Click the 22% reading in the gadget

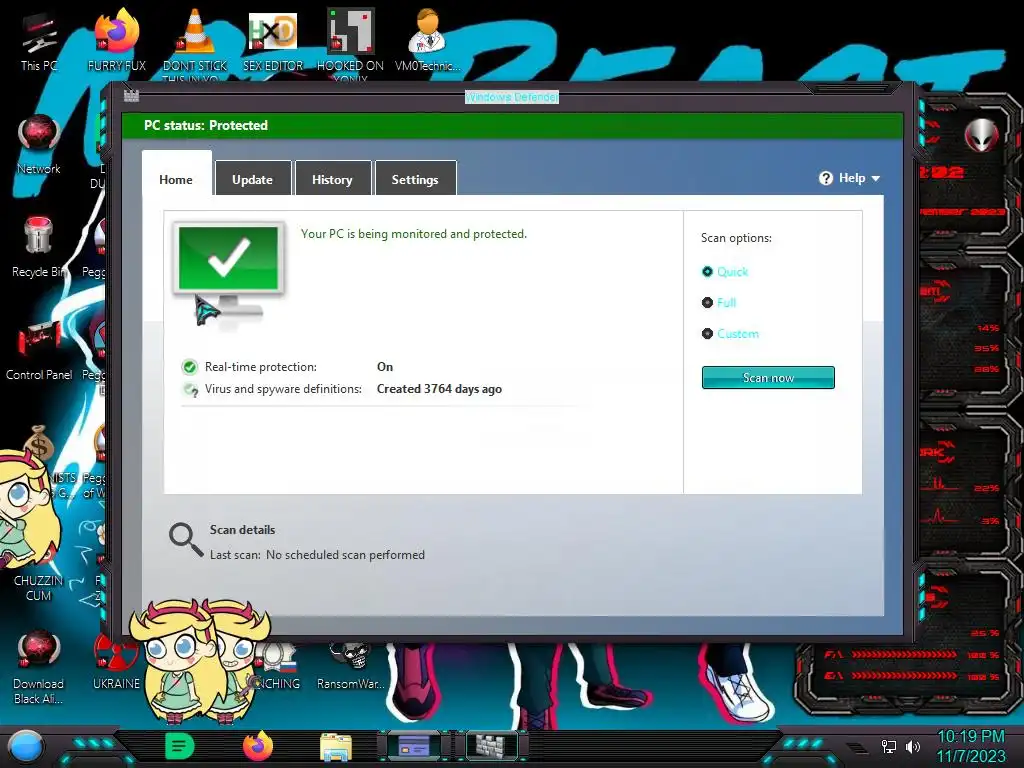986,488
